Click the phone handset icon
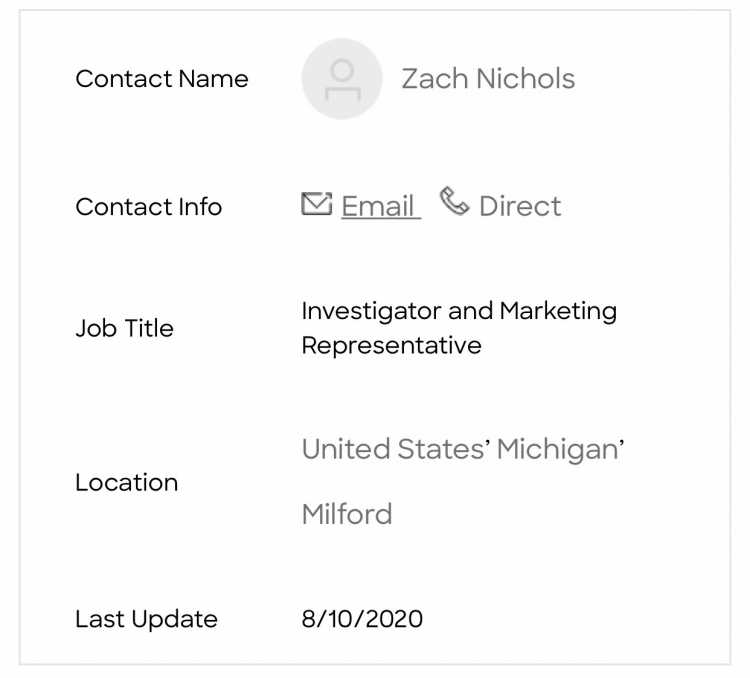The image size is (750, 678). click(454, 201)
